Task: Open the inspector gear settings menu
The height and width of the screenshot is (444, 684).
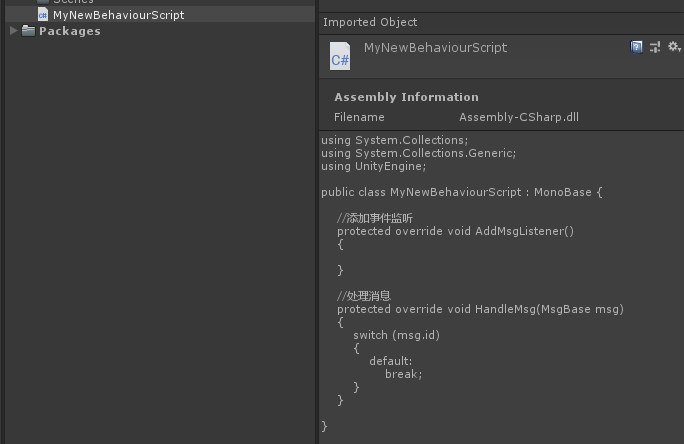Action: tap(674, 47)
